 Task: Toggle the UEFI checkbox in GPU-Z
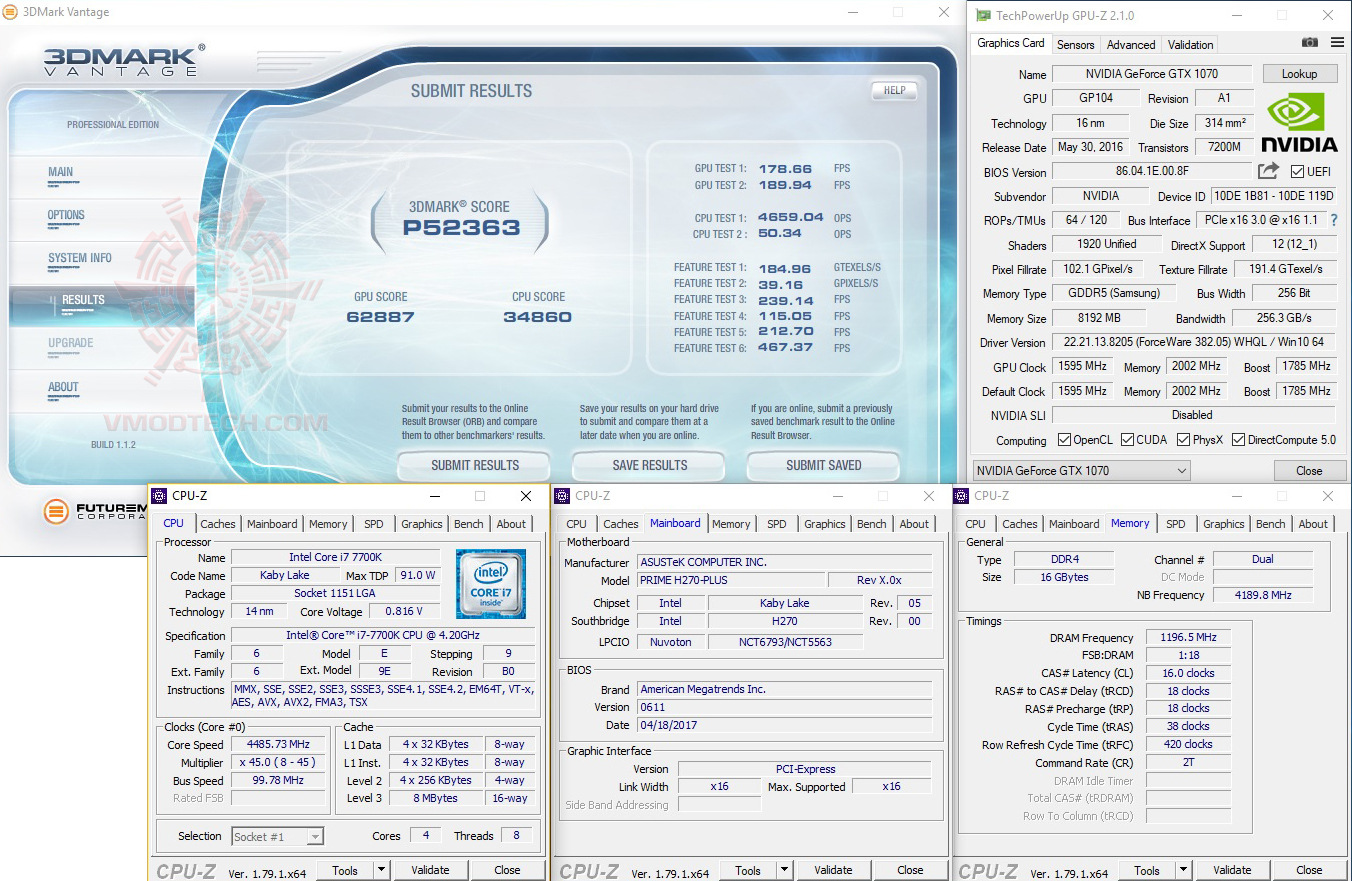coord(1296,170)
